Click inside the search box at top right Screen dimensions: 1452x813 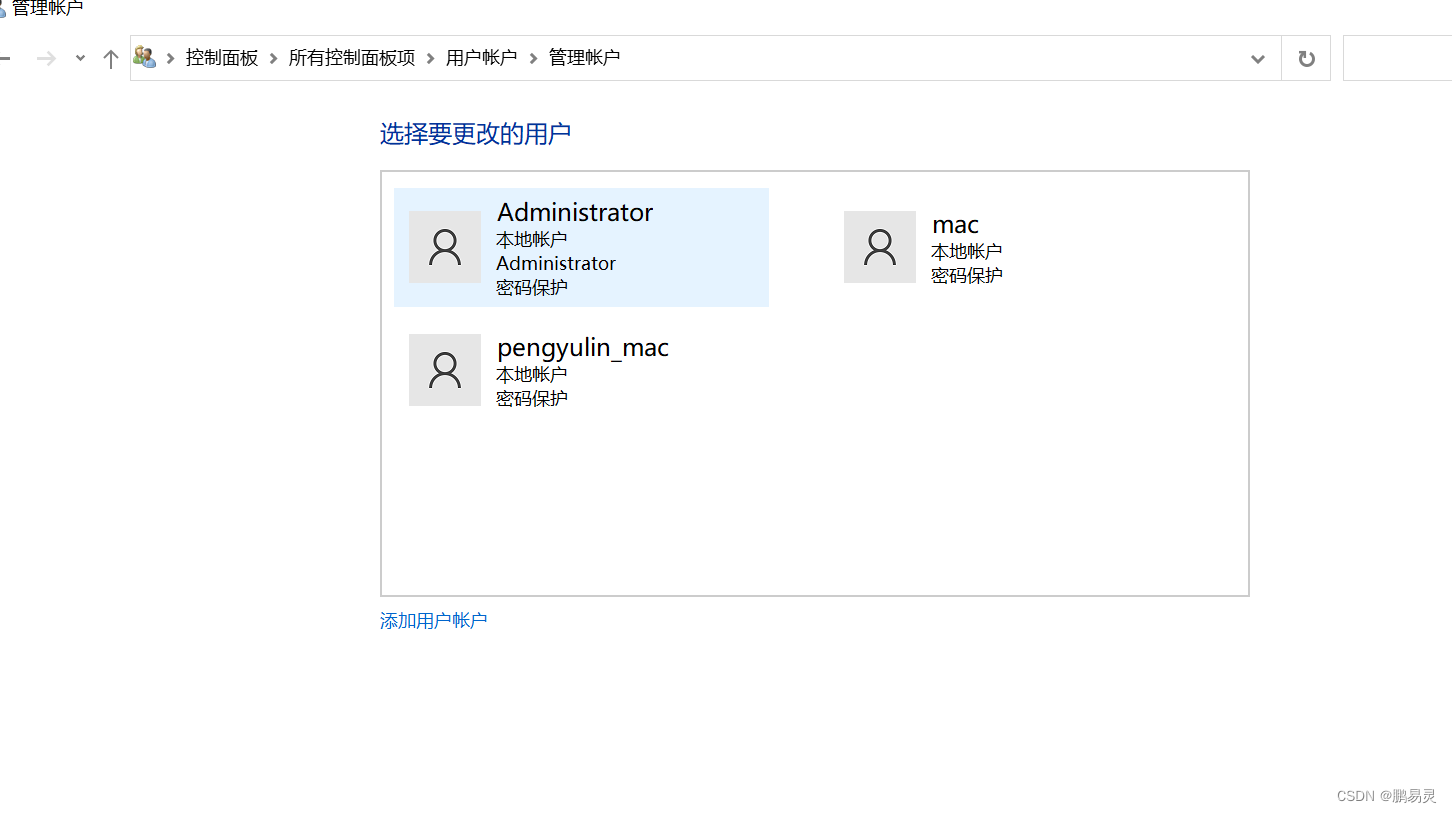(x=1400, y=57)
